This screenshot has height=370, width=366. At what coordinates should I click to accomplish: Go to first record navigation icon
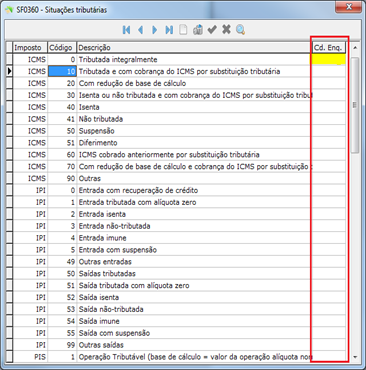(x=126, y=30)
